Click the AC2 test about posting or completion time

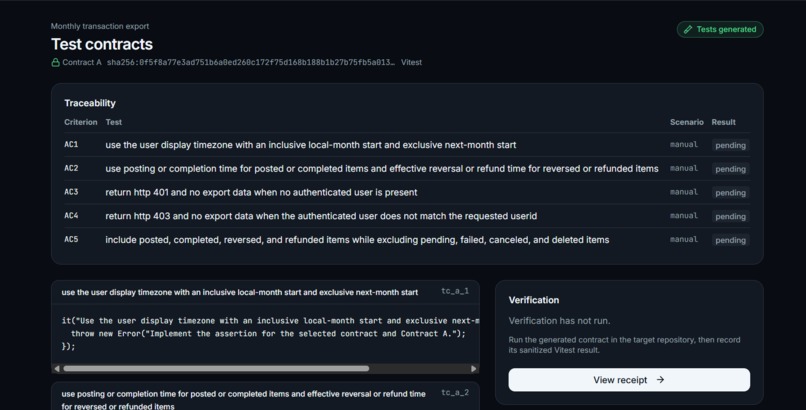(x=382, y=169)
